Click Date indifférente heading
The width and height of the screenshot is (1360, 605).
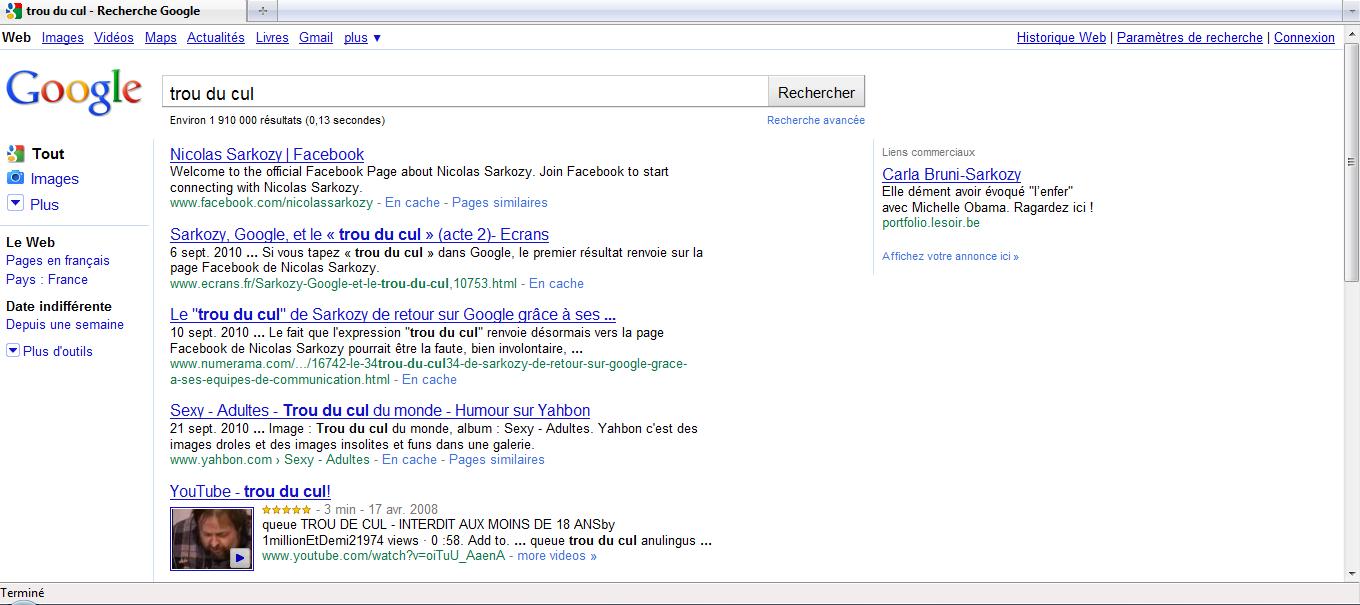pos(59,306)
